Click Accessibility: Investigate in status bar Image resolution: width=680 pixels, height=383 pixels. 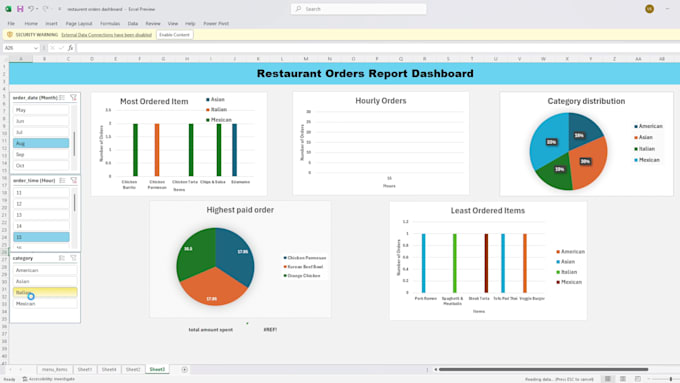click(49, 379)
